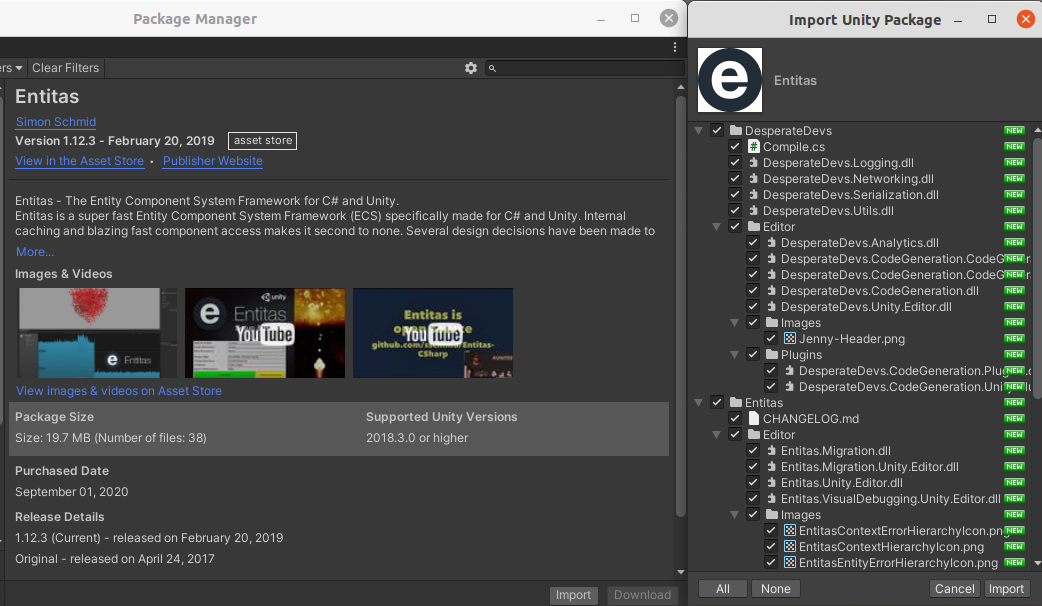Click the DesperateDevs.Serialization.dll plugin icon
The width and height of the screenshot is (1042, 606).
(754, 194)
